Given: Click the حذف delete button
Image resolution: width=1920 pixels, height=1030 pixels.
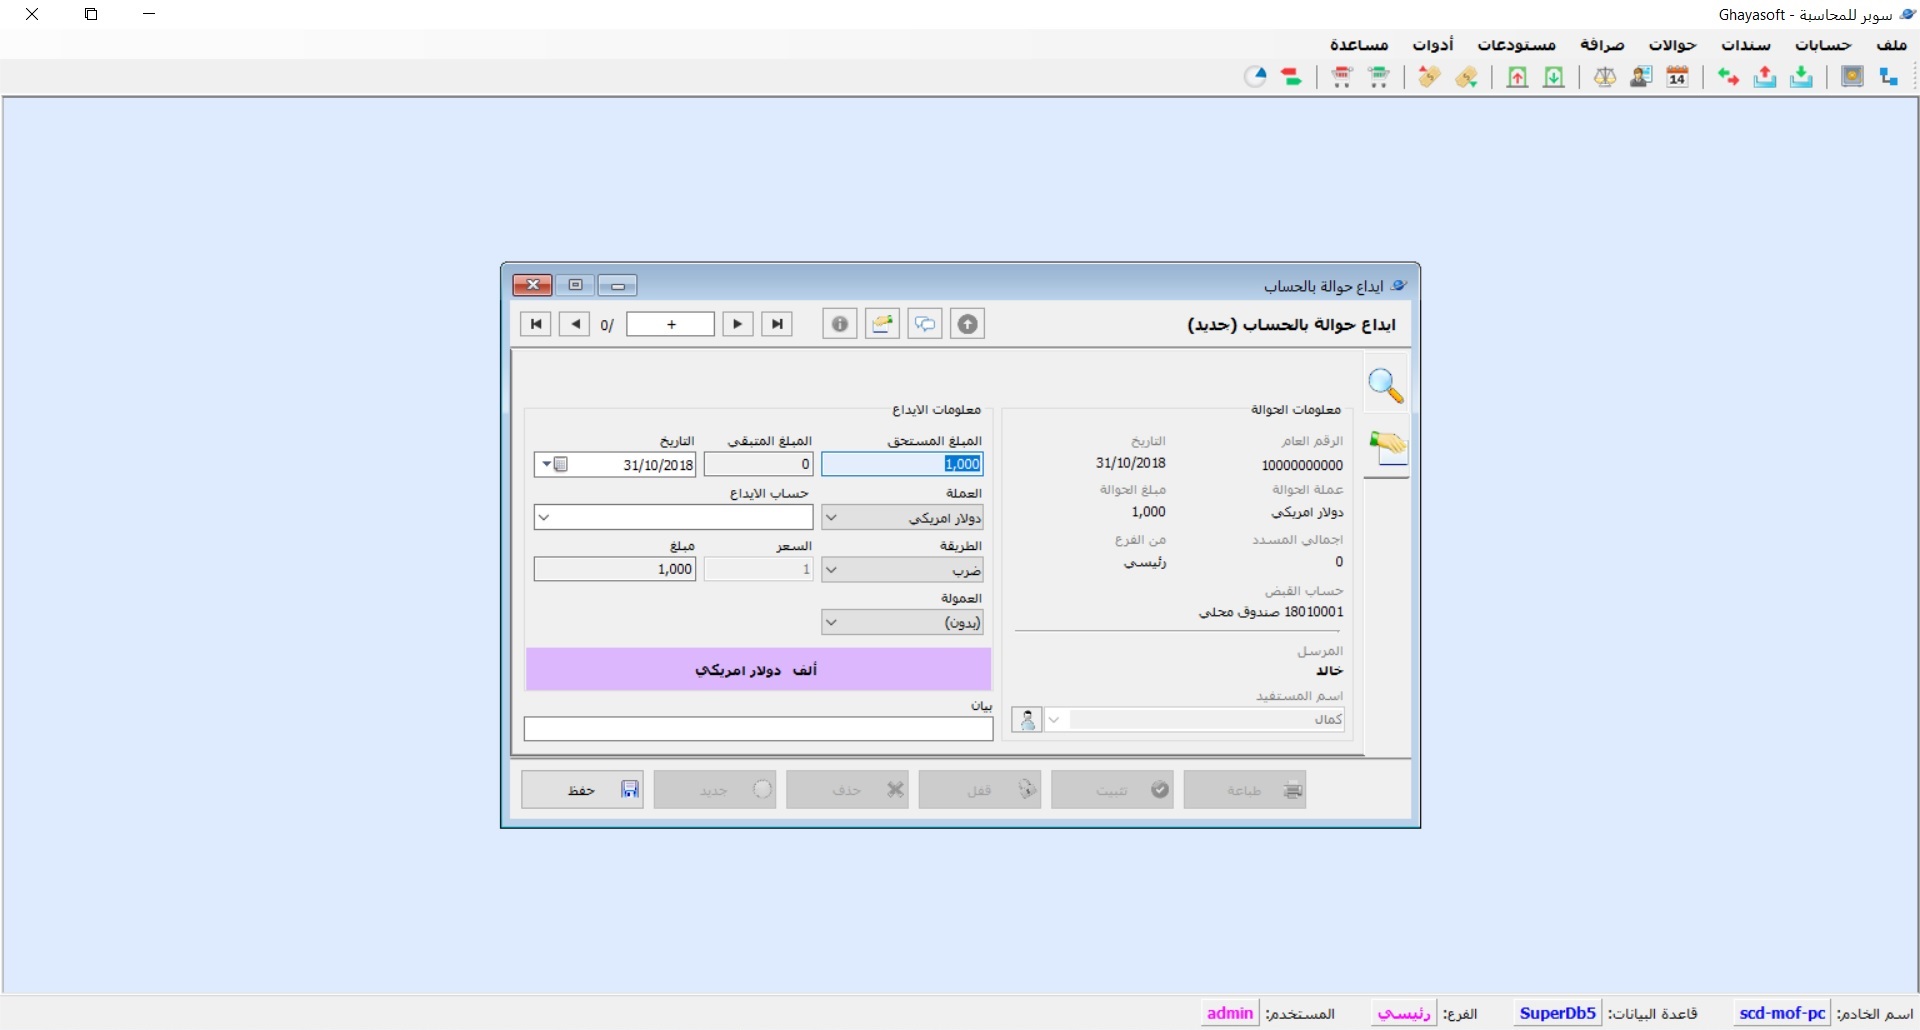Looking at the screenshot, I should click(x=847, y=790).
